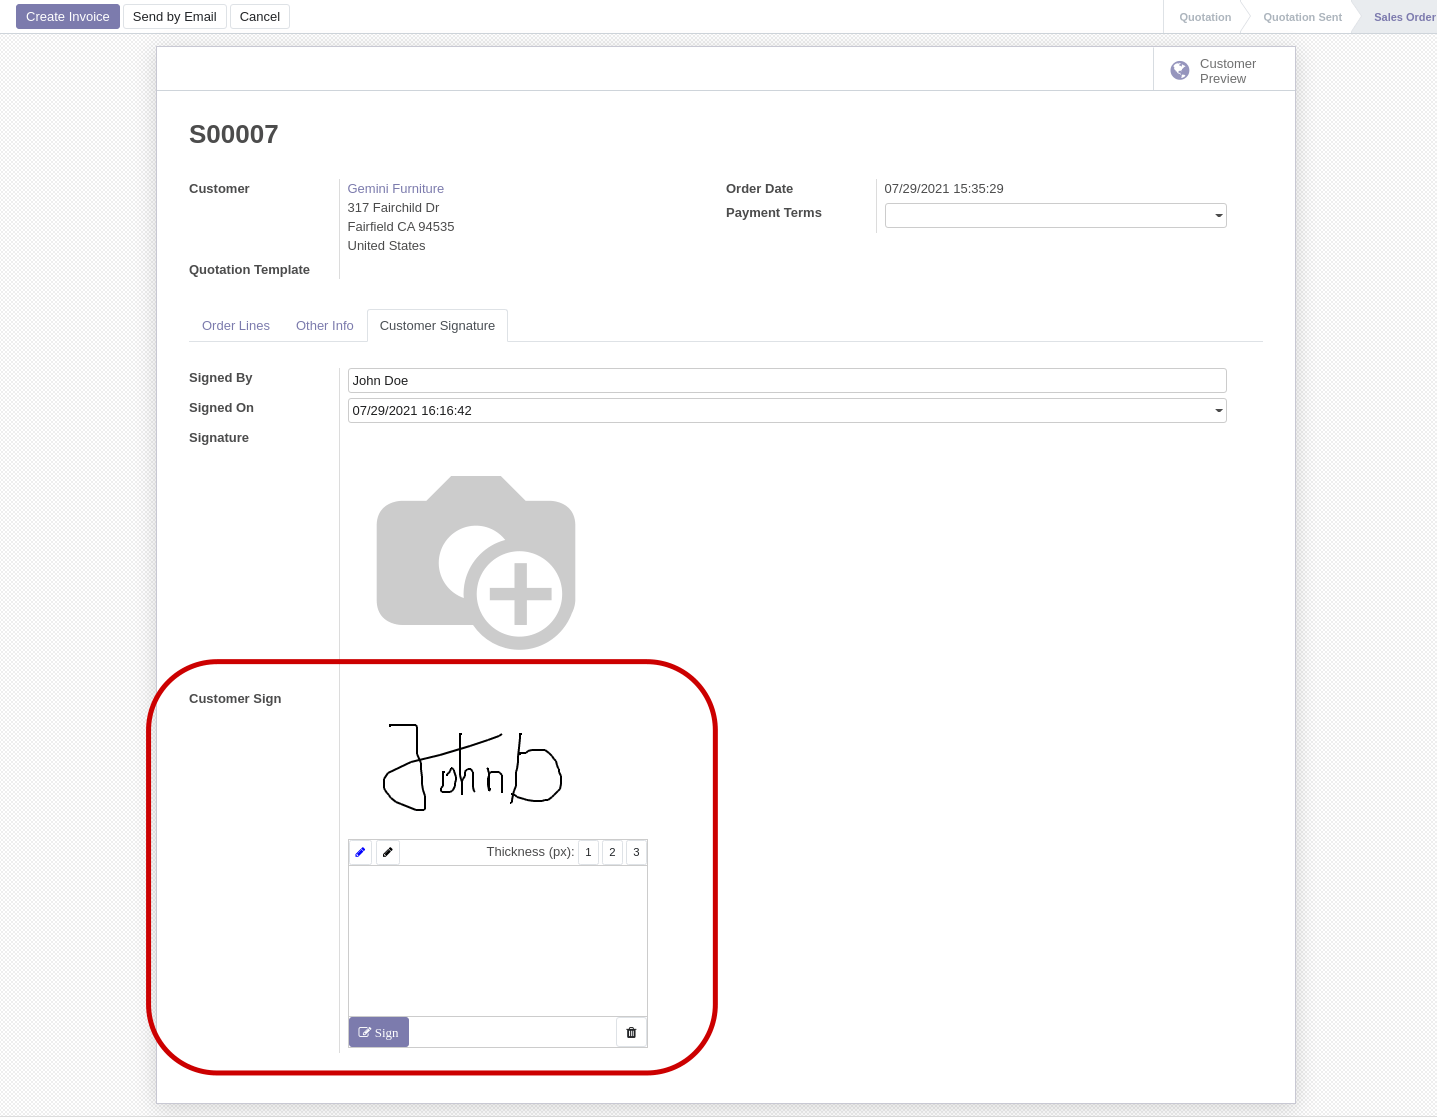Open the Other Info tab
Screen dimensions: 1437x1117
[324, 325]
